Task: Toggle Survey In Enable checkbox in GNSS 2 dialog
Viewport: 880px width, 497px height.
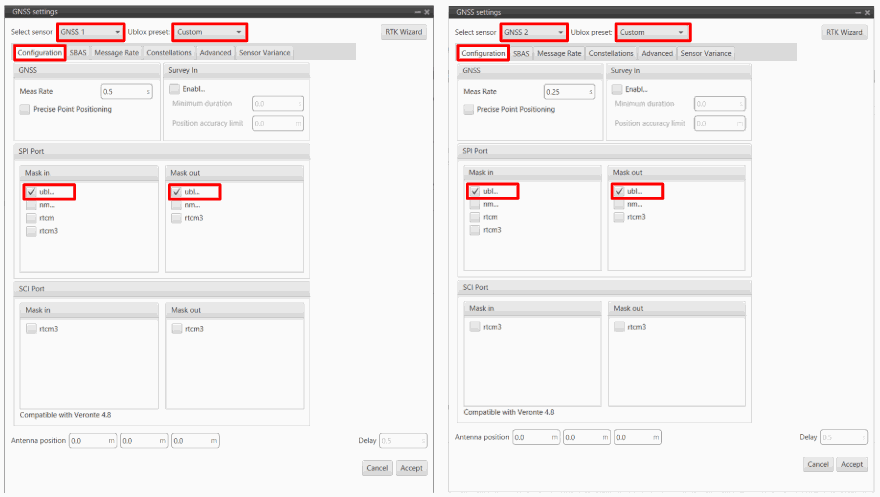Action: coord(617,89)
